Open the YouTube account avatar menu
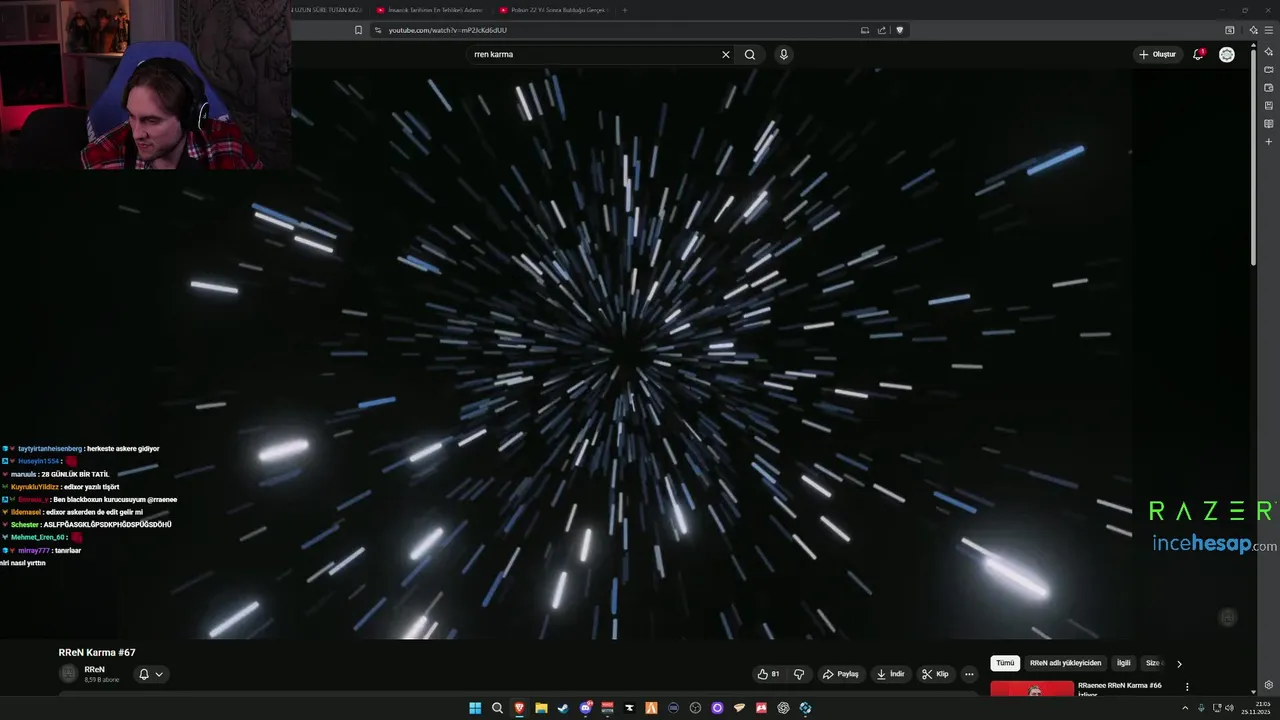Viewport: 1280px width, 720px height. point(1227,54)
